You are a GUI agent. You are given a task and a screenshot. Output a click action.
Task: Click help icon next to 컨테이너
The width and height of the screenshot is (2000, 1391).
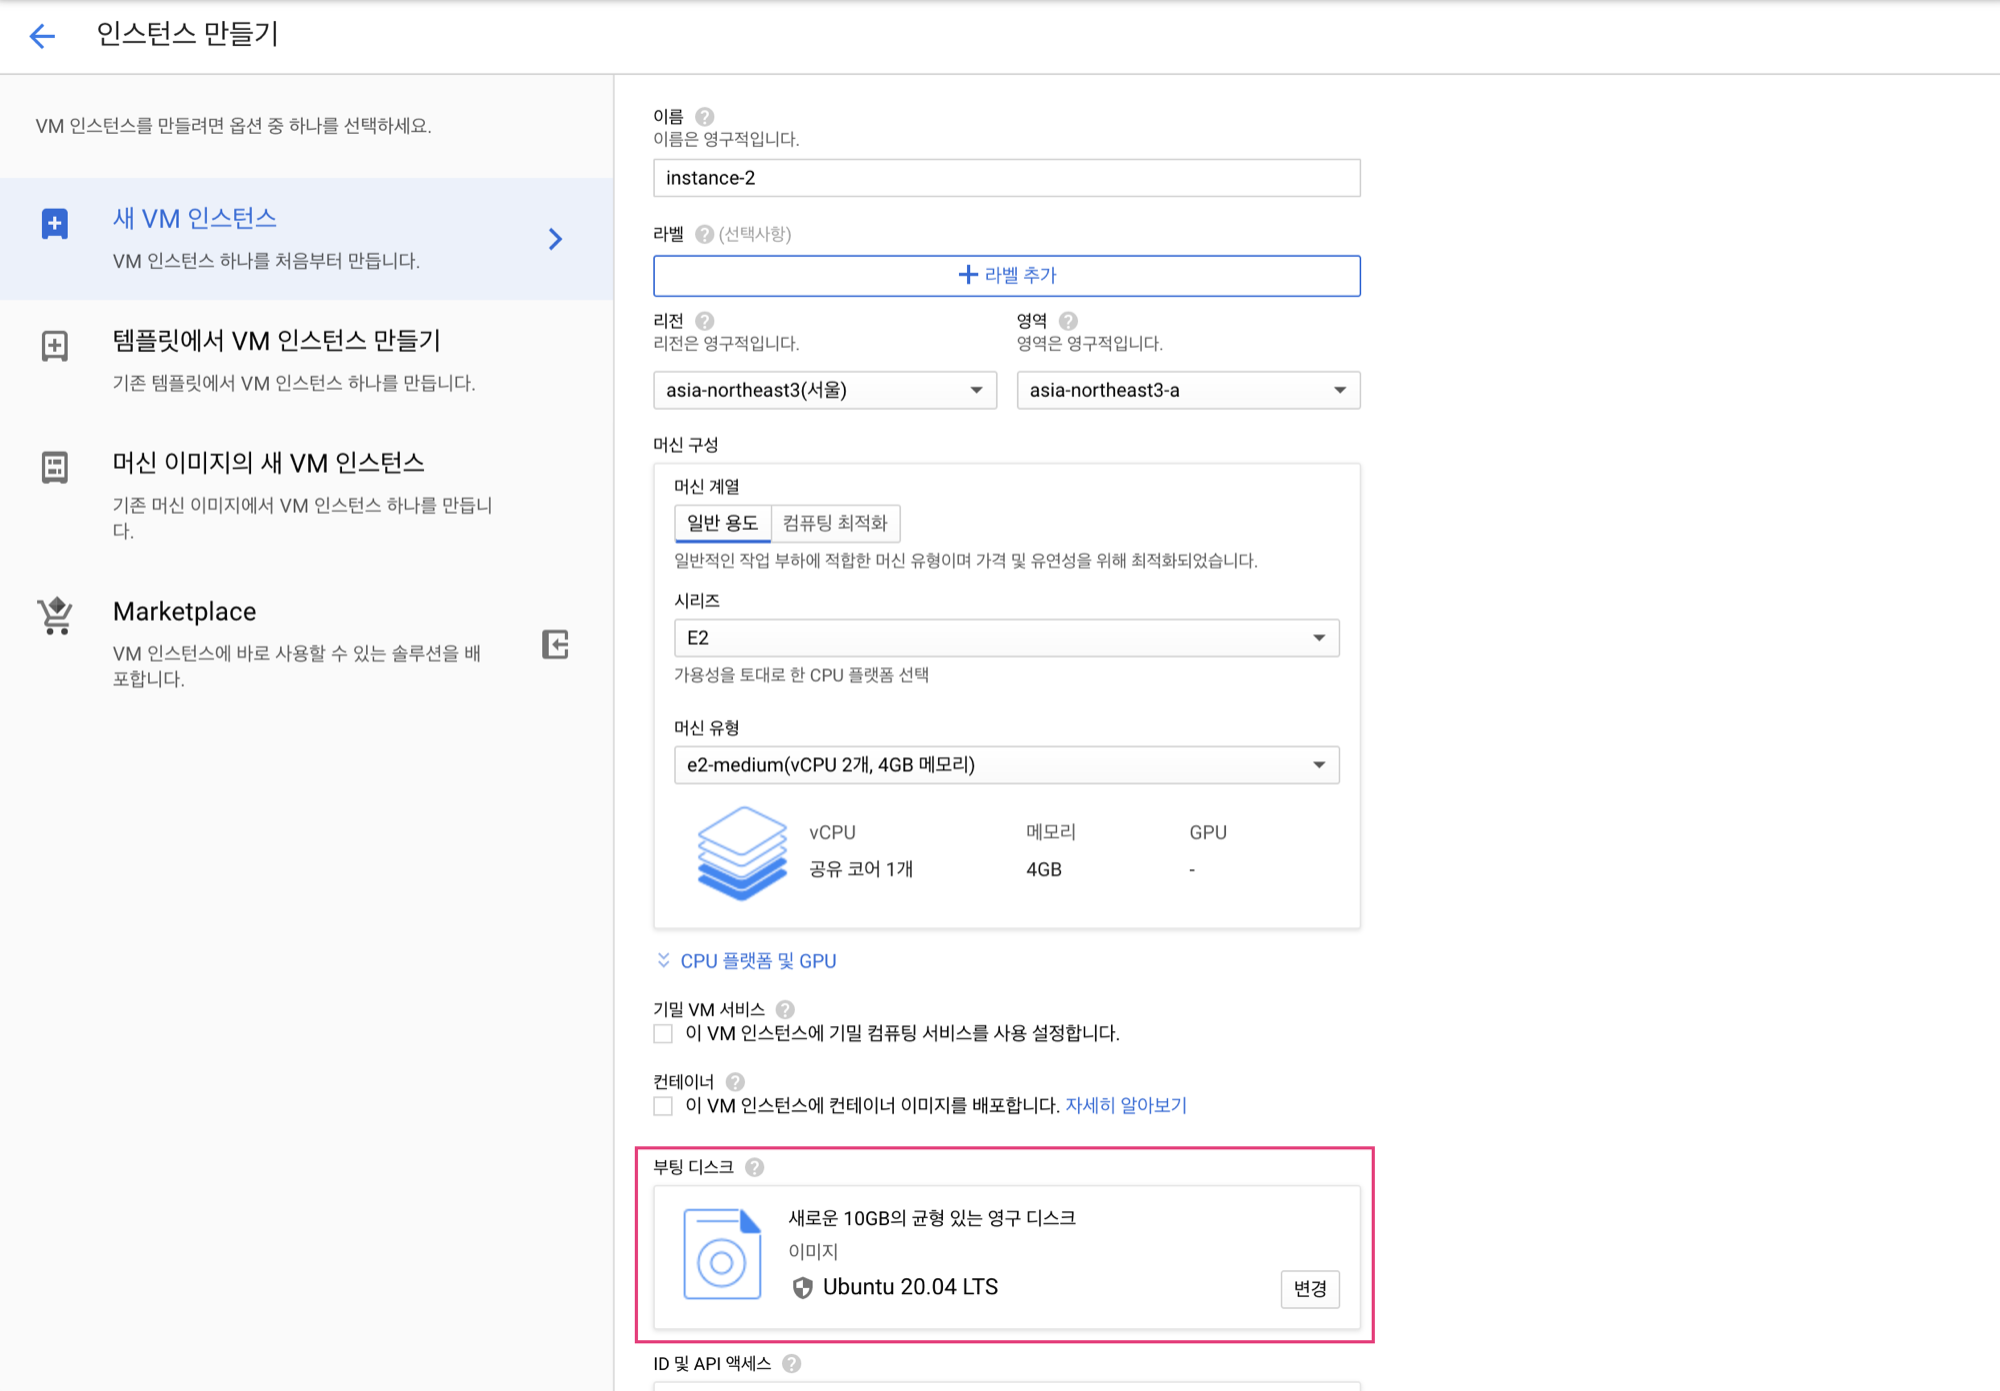(735, 1082)
